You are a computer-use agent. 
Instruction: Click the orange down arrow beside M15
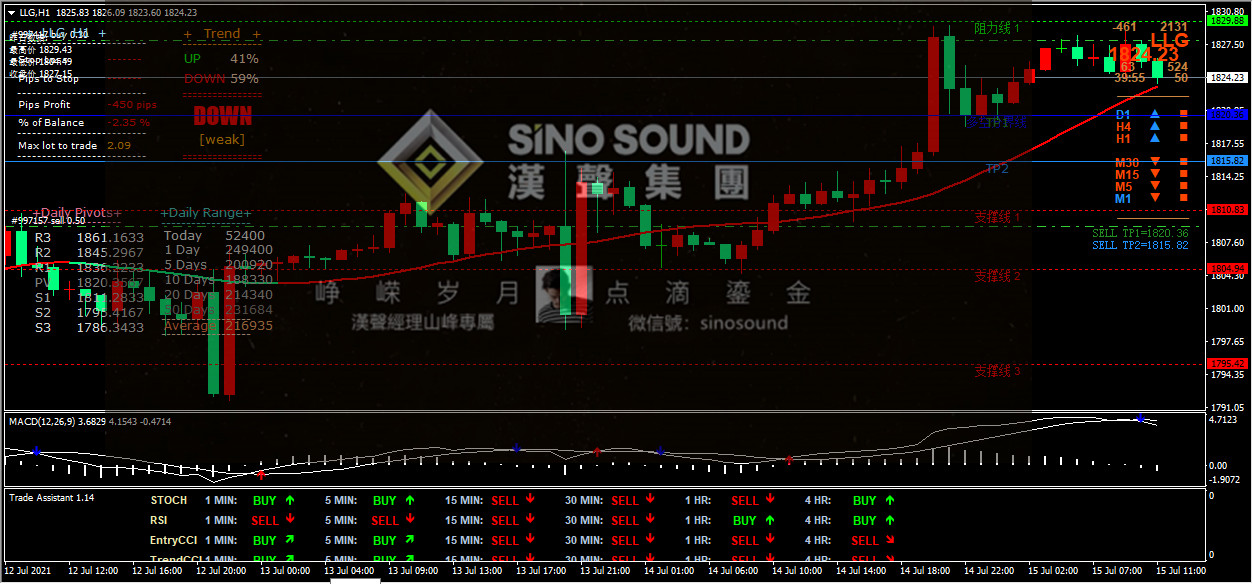(x=1154, y=175)
